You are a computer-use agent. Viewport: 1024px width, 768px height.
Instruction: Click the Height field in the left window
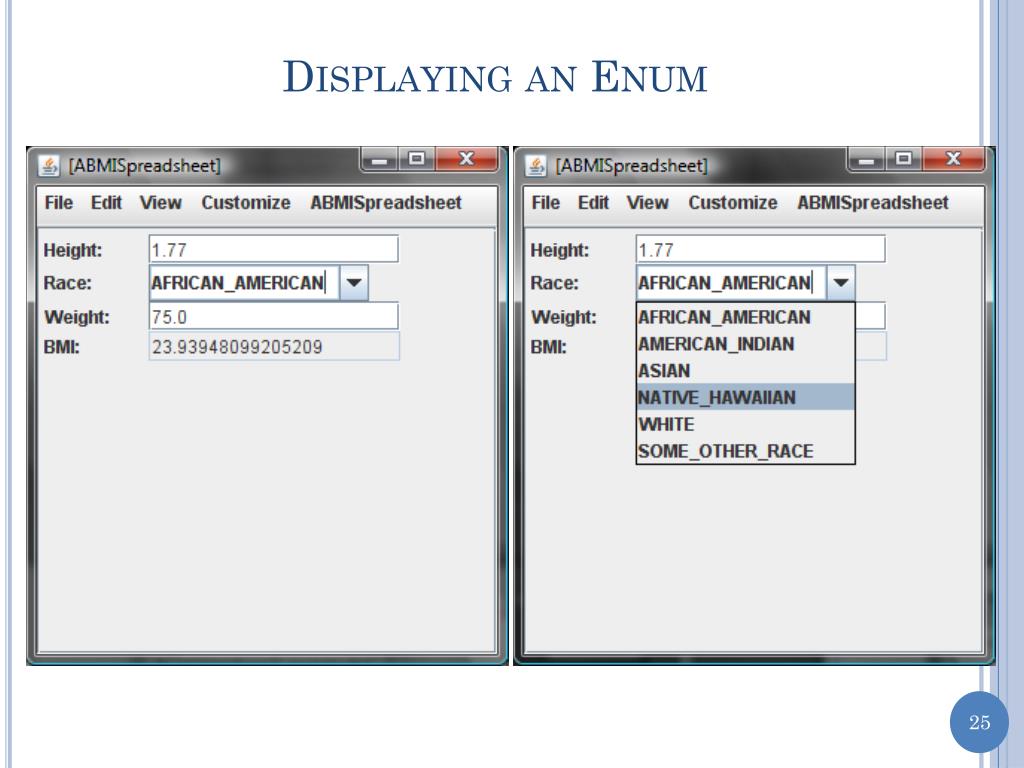tap(274, 249)
